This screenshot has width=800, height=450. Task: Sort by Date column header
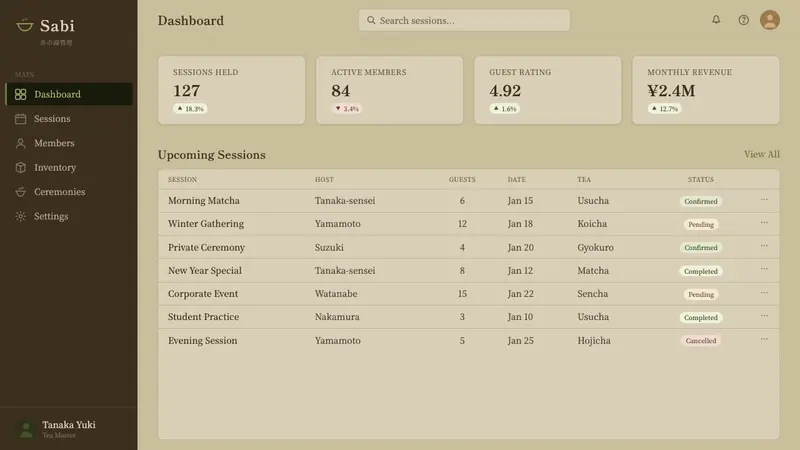pos(516,180)
